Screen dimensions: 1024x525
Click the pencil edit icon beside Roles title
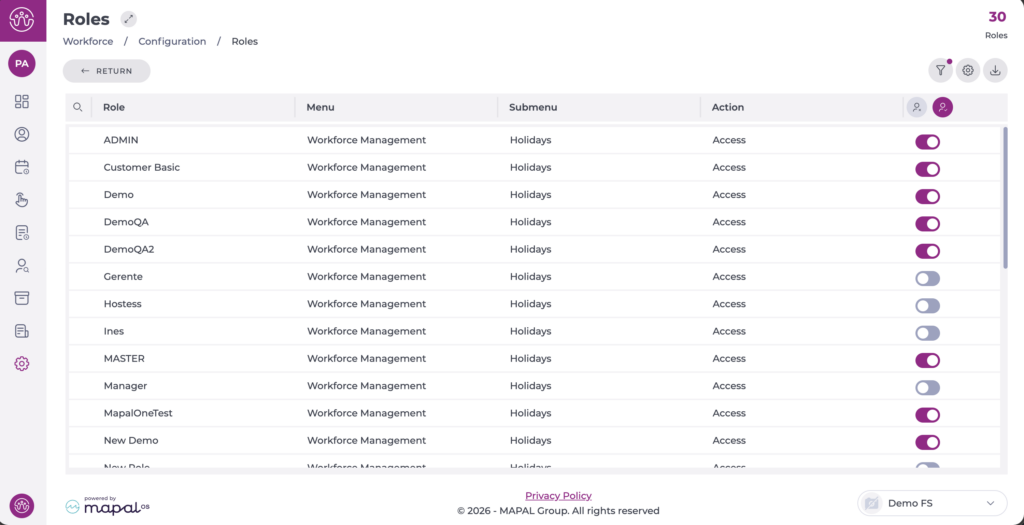128,19
